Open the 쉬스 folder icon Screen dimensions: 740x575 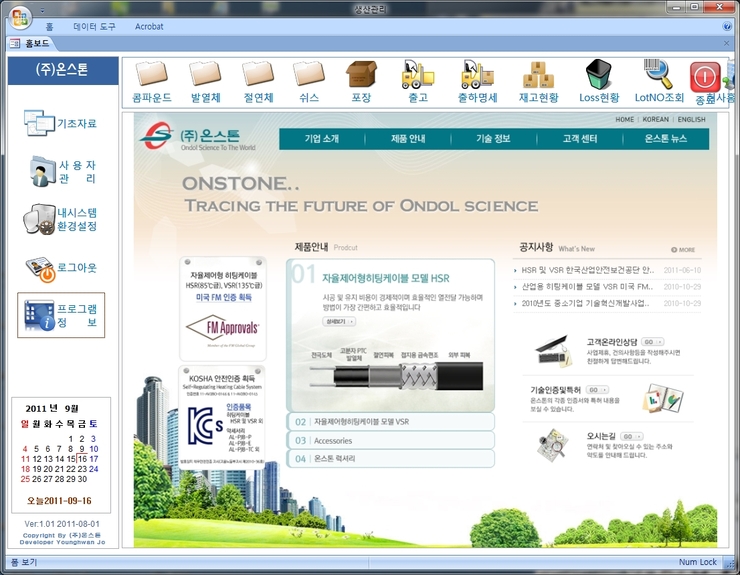pyautogui.click(x=309, y=75)
